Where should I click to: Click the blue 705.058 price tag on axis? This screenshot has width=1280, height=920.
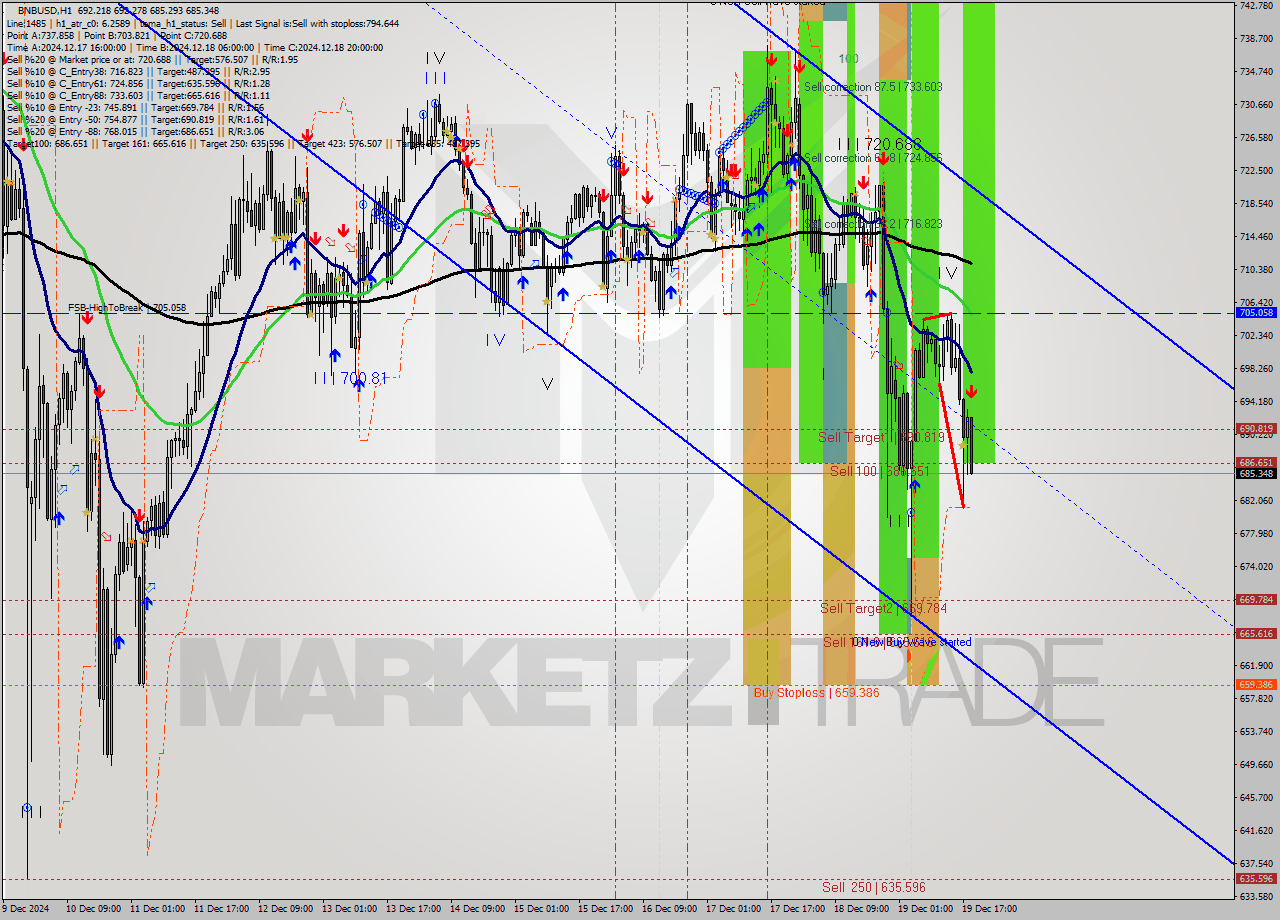[x=1256, y=313]
